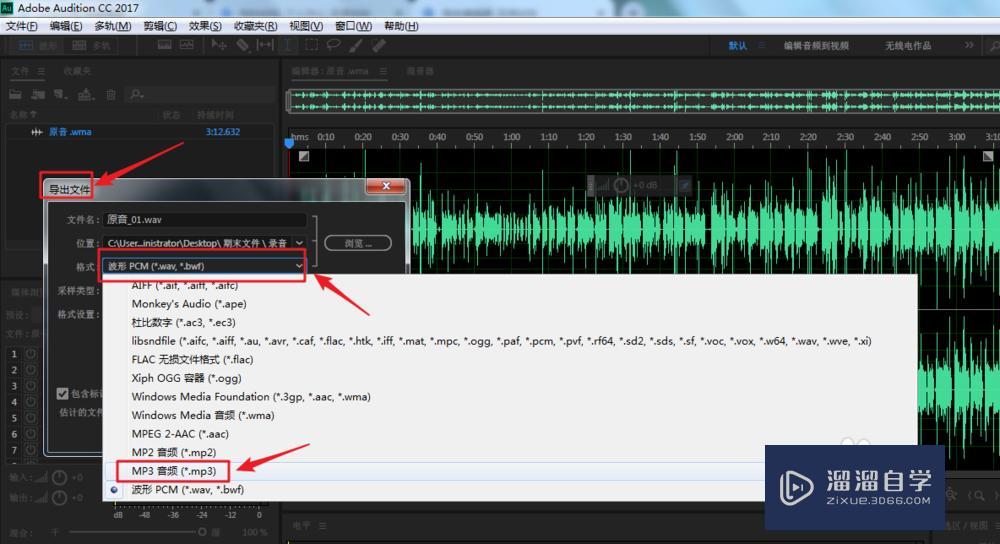Click the Open File folder icon
Image resolution: width=1000 pixels, height=544 pixels.
pyautogui.click(x=15, y=94)
